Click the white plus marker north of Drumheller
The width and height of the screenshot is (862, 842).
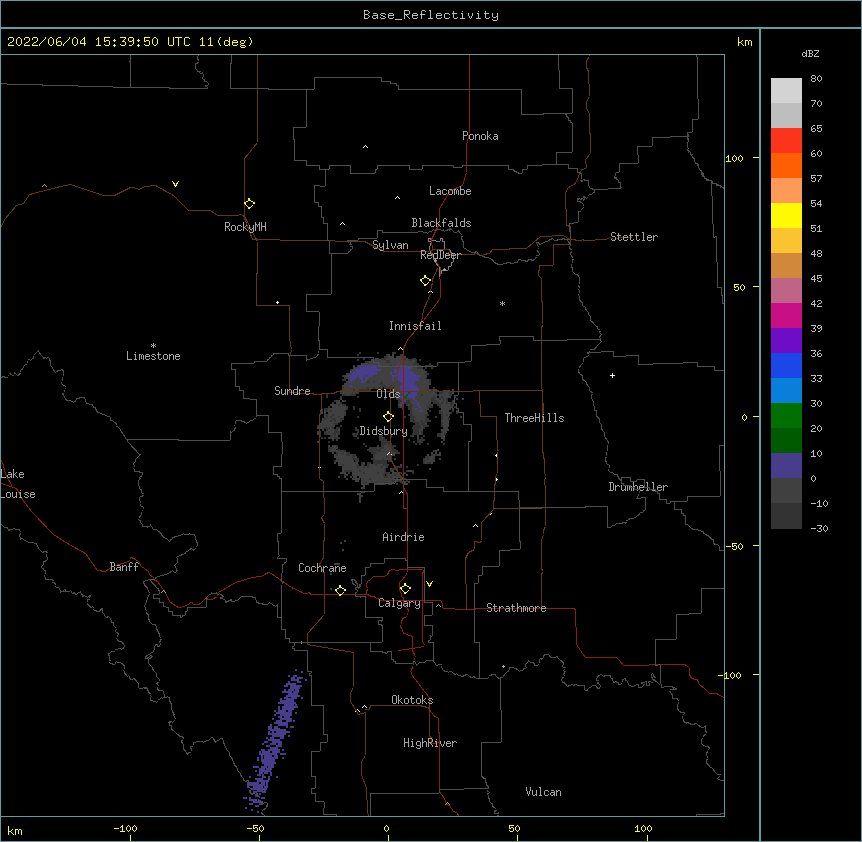[612, 375]
